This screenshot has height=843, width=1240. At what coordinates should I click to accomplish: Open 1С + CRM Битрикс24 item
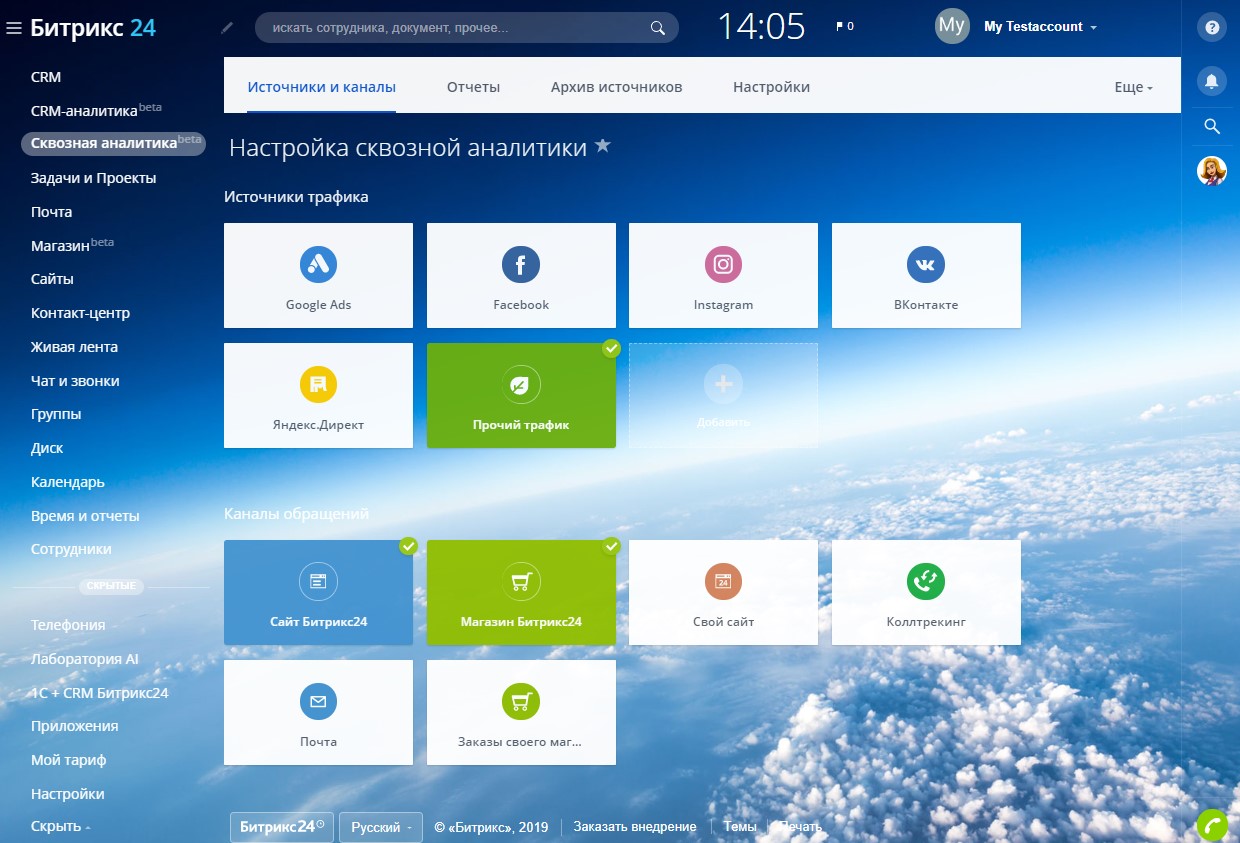point(99,693)
